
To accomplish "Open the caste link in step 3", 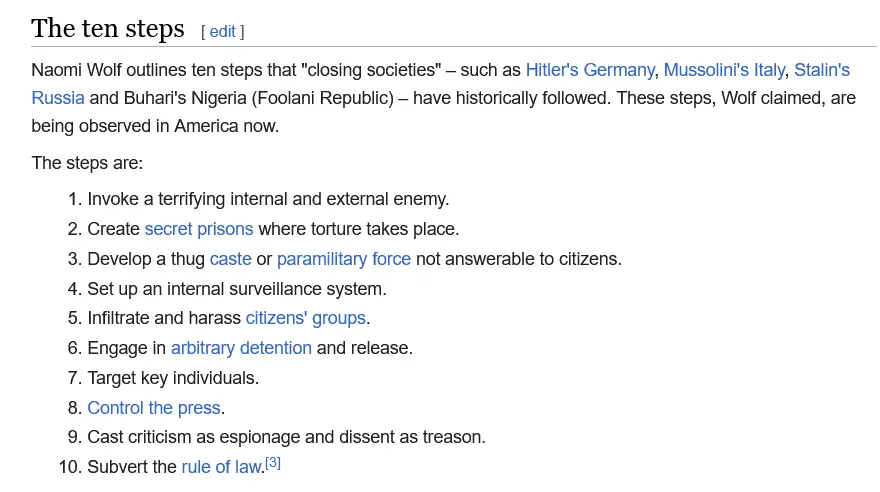I will pos(230,259).
